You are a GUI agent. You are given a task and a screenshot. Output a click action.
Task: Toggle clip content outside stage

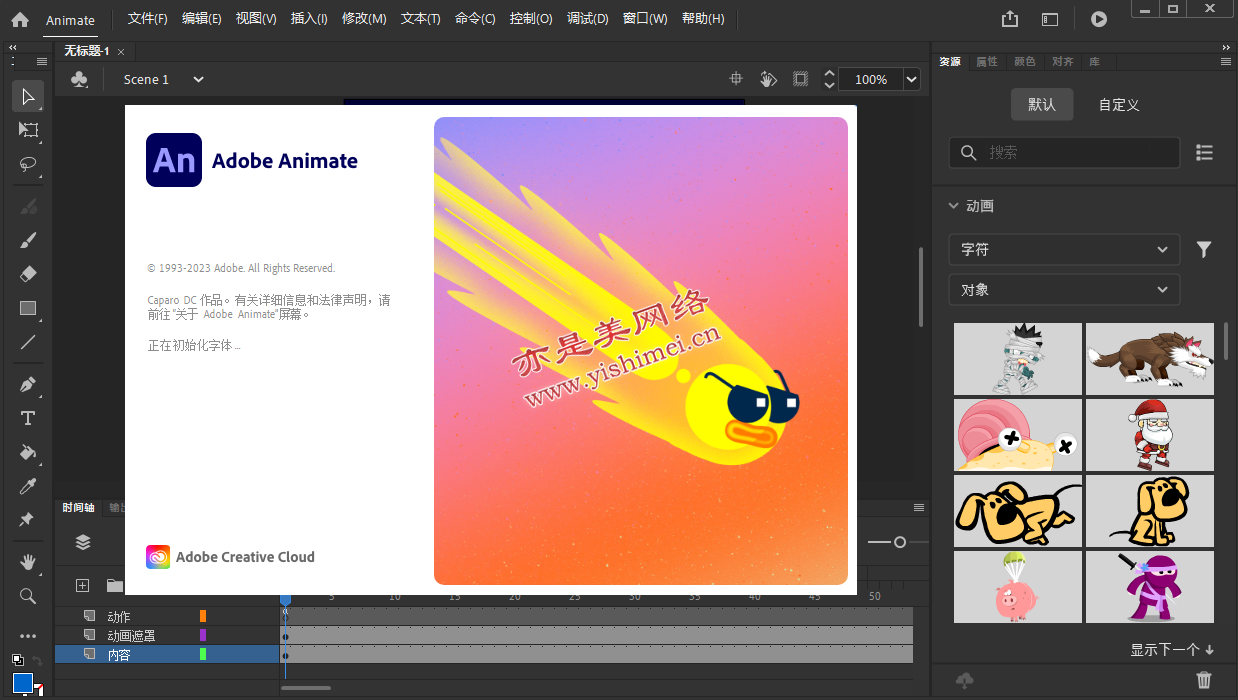coord(800,79)
